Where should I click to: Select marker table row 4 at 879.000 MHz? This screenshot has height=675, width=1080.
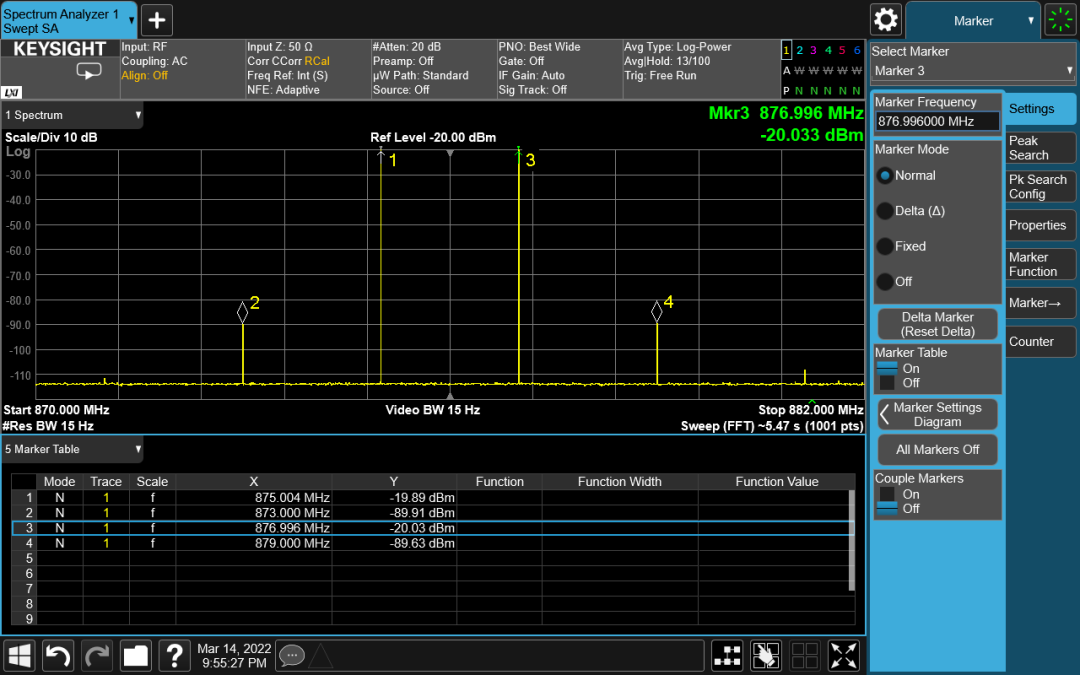pyautogui.click(x=433, y=543)
